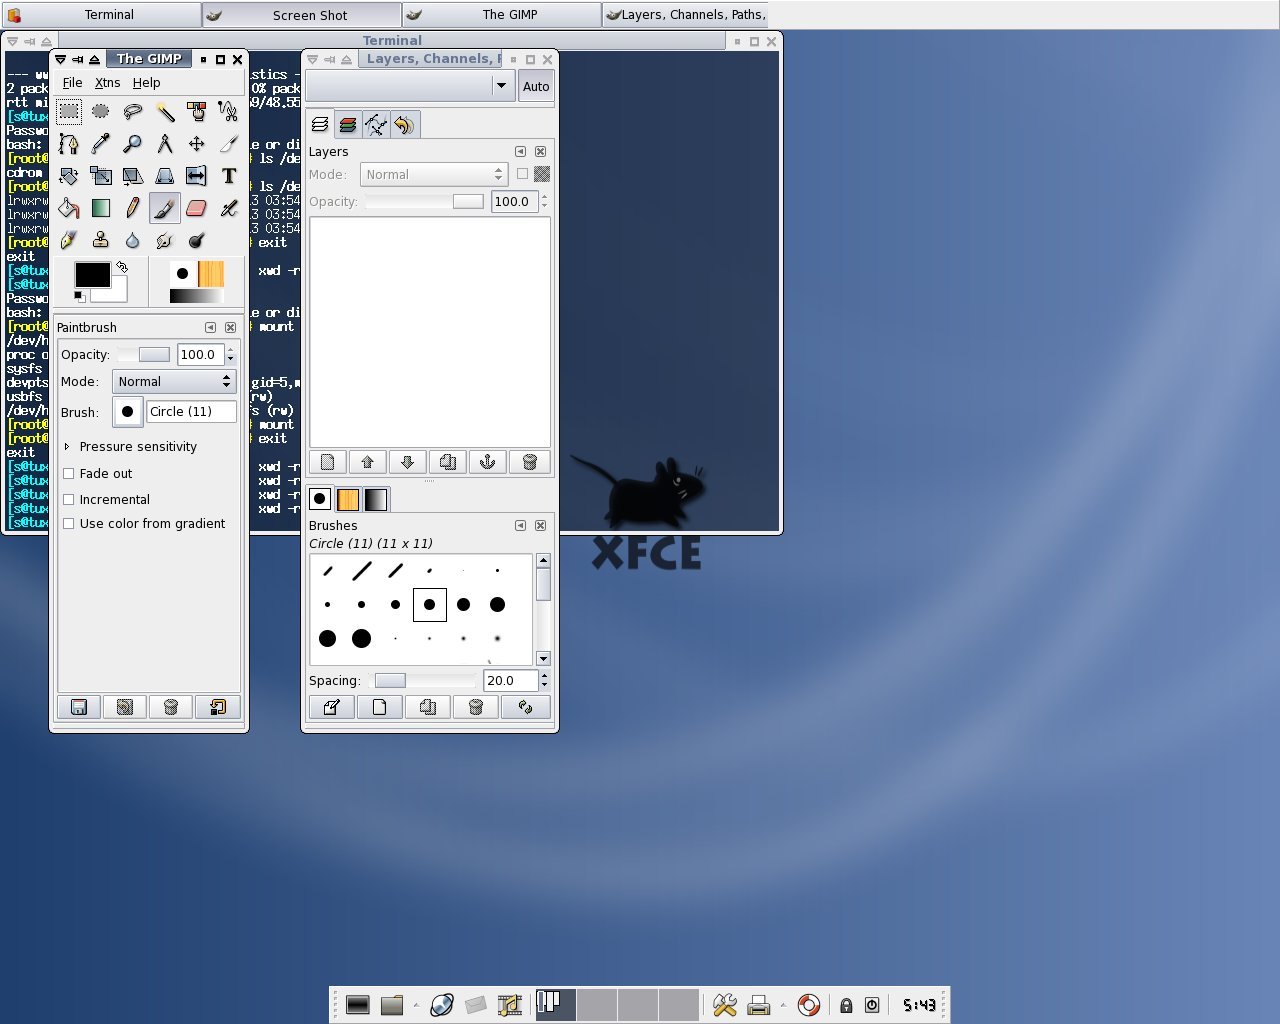Viewport: 1280px width, 1024px height.
Task: Open the Help menu
Action: pyautogui.click(x=146, y=83)
